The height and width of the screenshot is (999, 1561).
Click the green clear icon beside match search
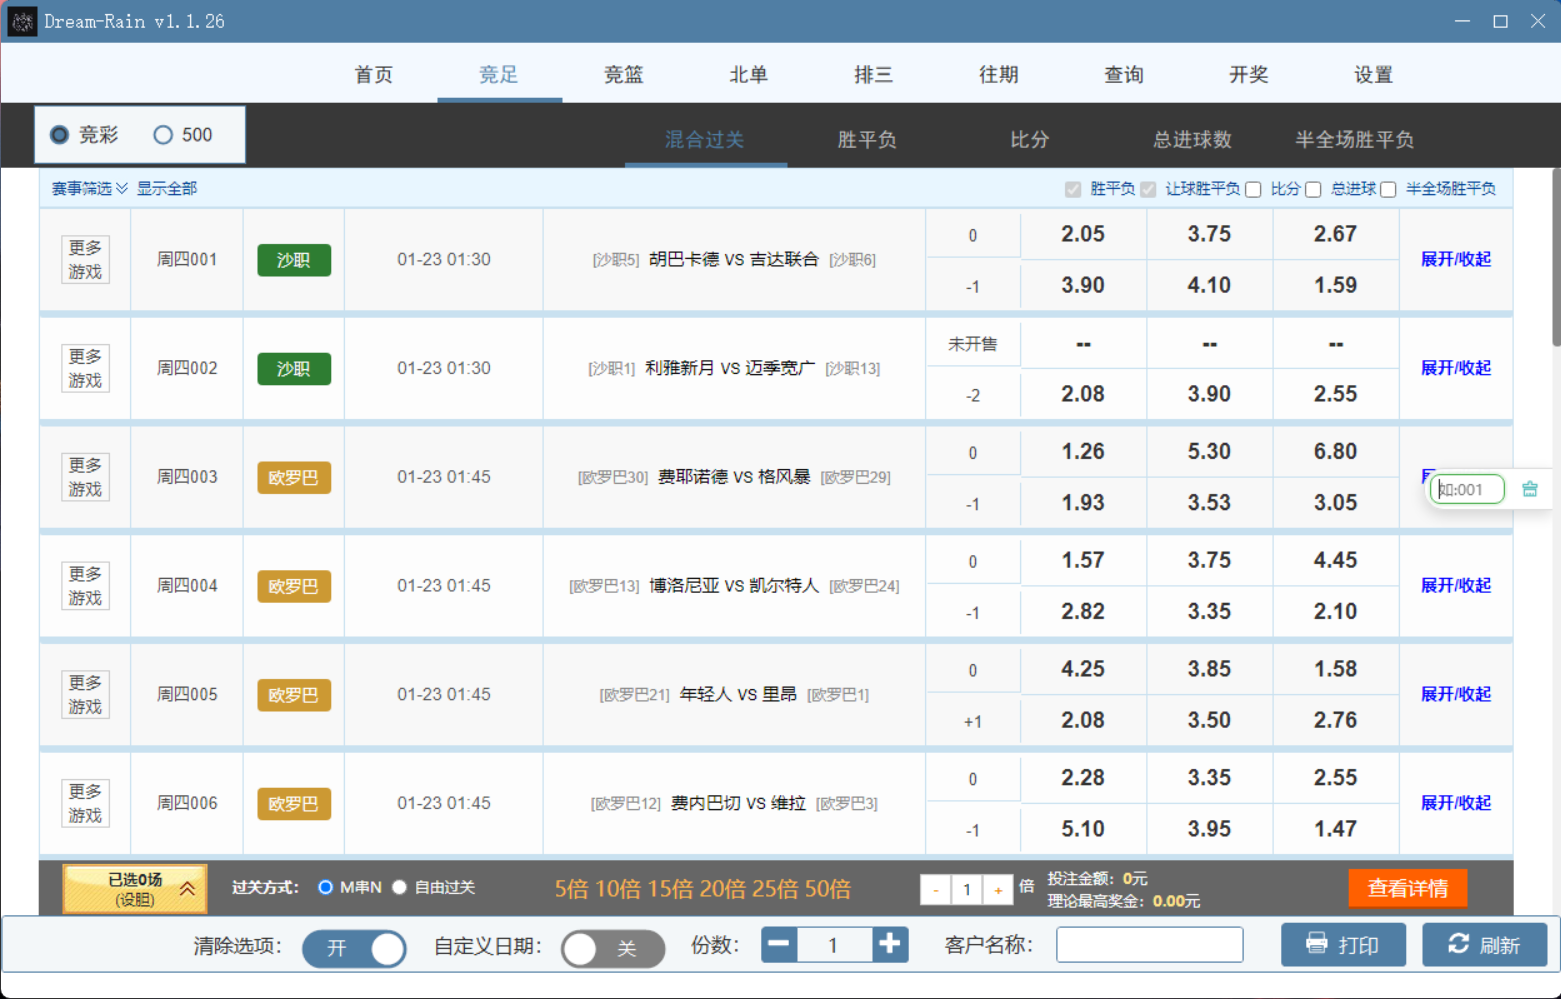coord(1529,489)
